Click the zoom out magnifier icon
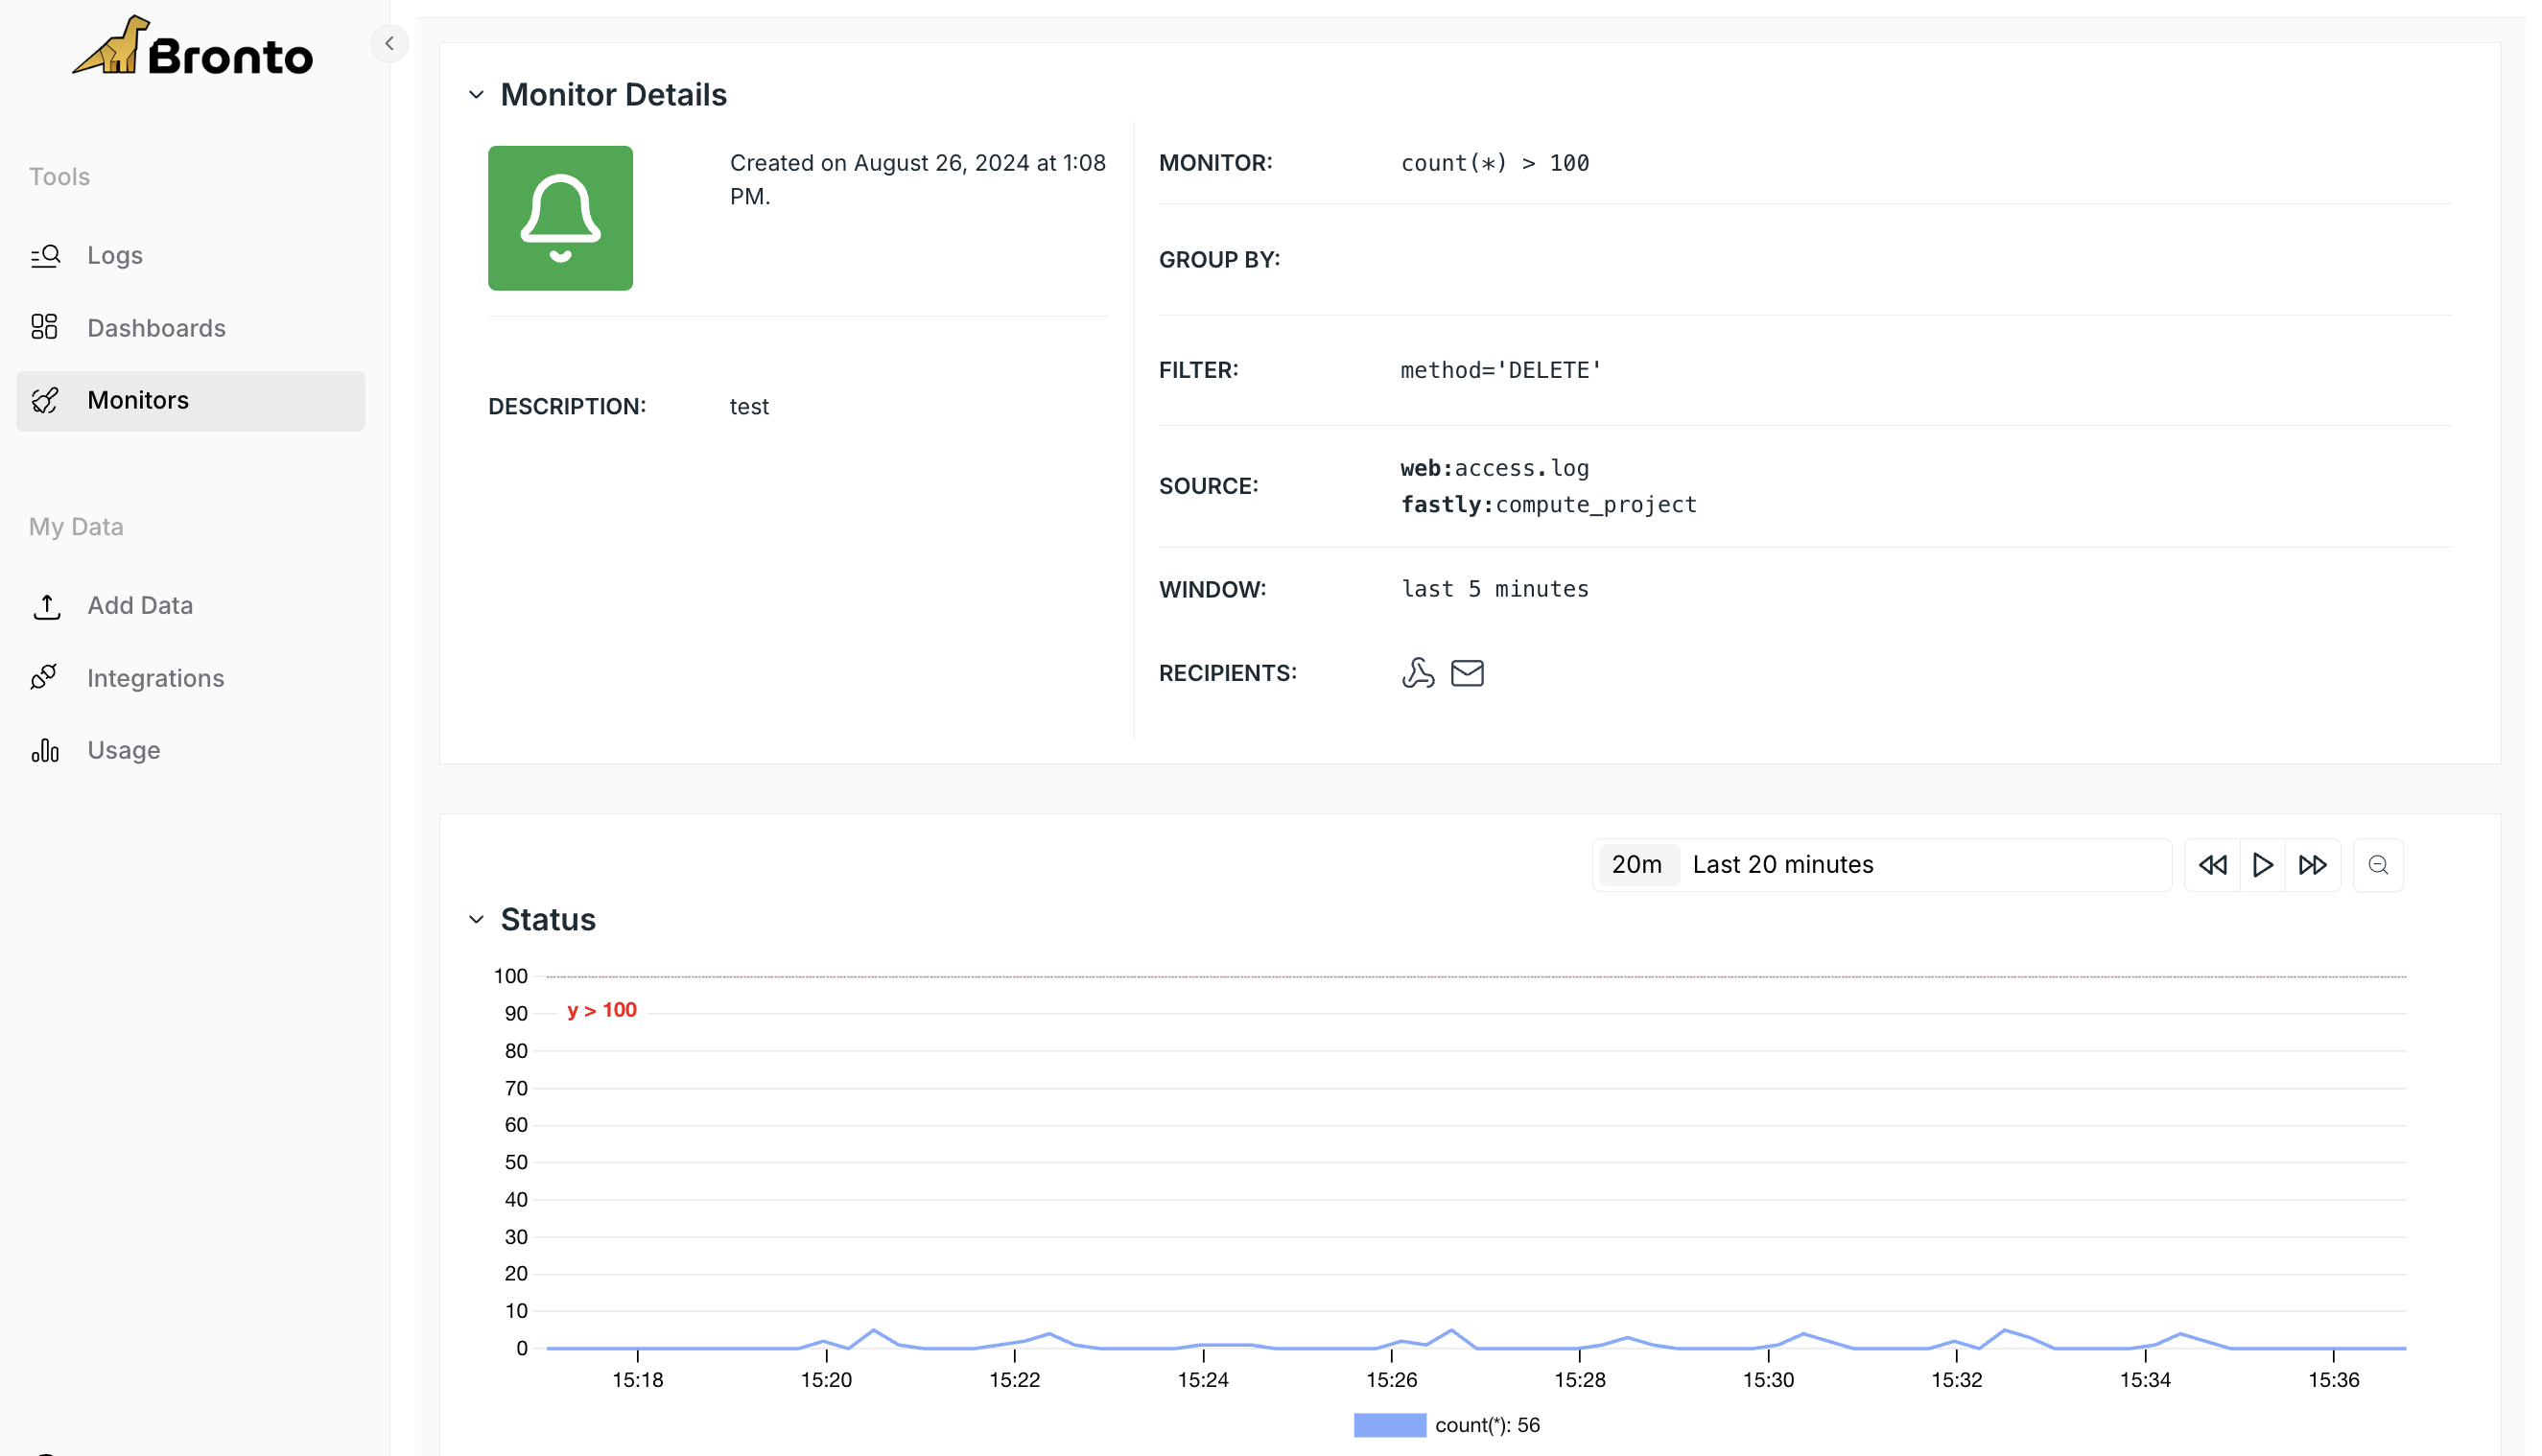Image resolution: width=2542 pixels, height=1456 pixels. tap(2377, 865)
